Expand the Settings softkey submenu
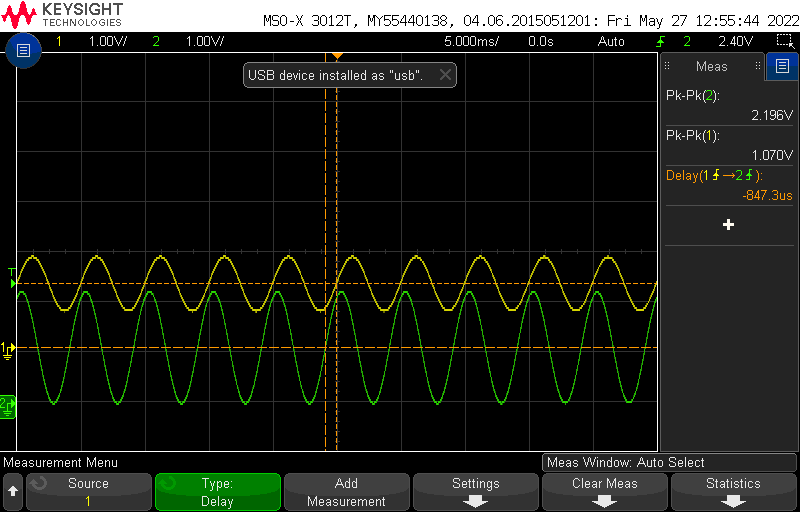The image size is (800, 512). [475, 491]
